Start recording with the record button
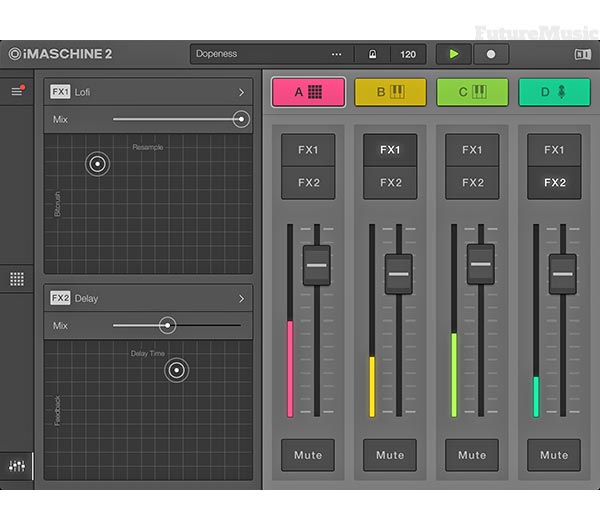 (x=491, y=54)
